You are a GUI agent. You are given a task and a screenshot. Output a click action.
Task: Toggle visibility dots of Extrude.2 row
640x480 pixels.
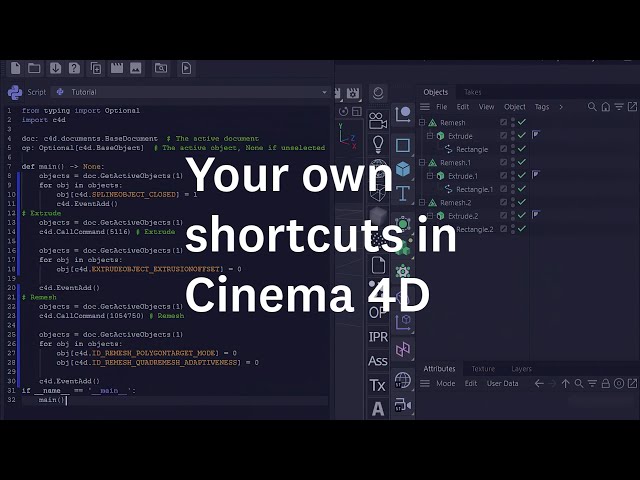pos(513,216)
